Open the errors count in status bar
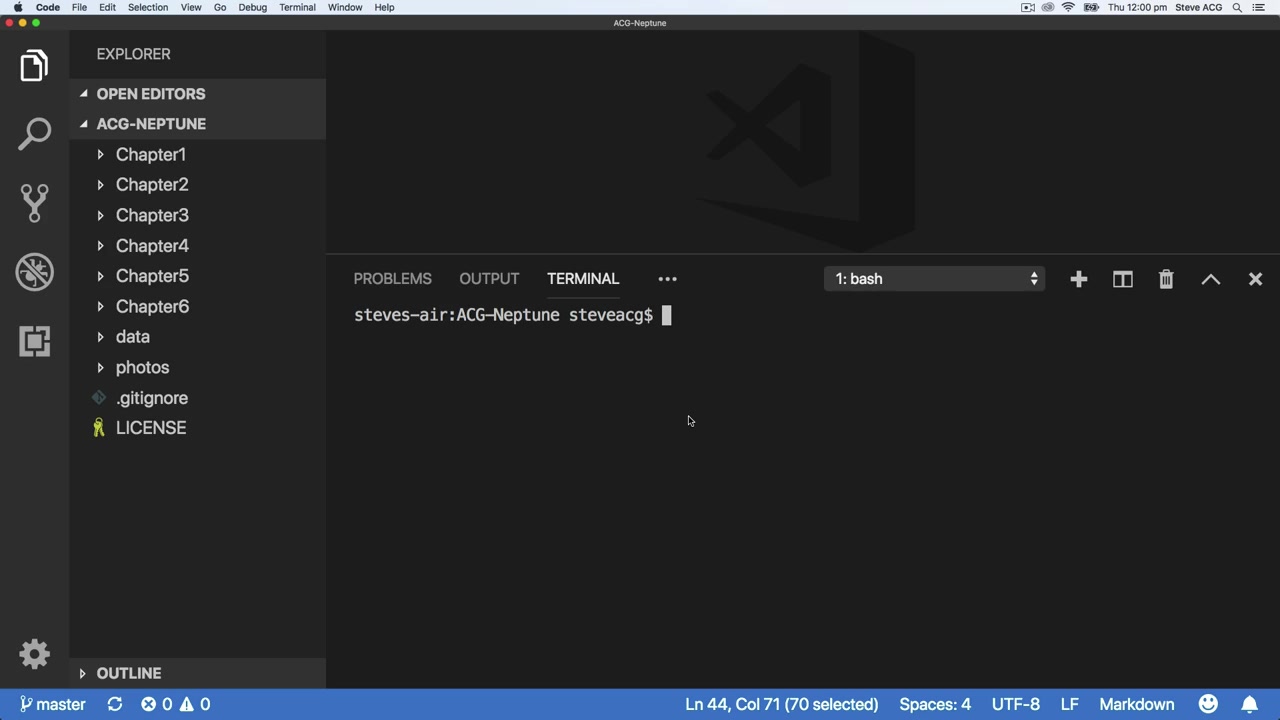The image size is (1280, 720). coord(156,704)
